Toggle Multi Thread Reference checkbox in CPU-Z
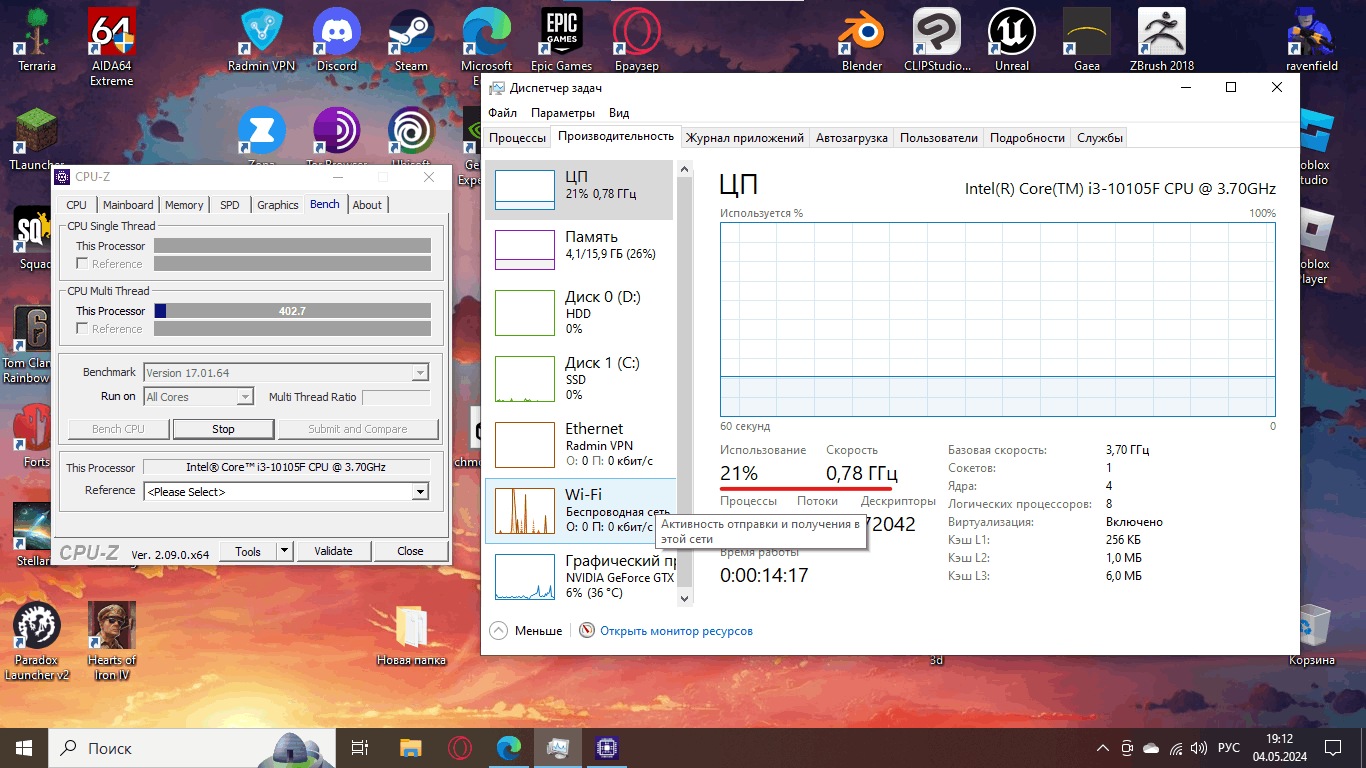The height and width of the screenshot is (768, 1366). point(83,329)
